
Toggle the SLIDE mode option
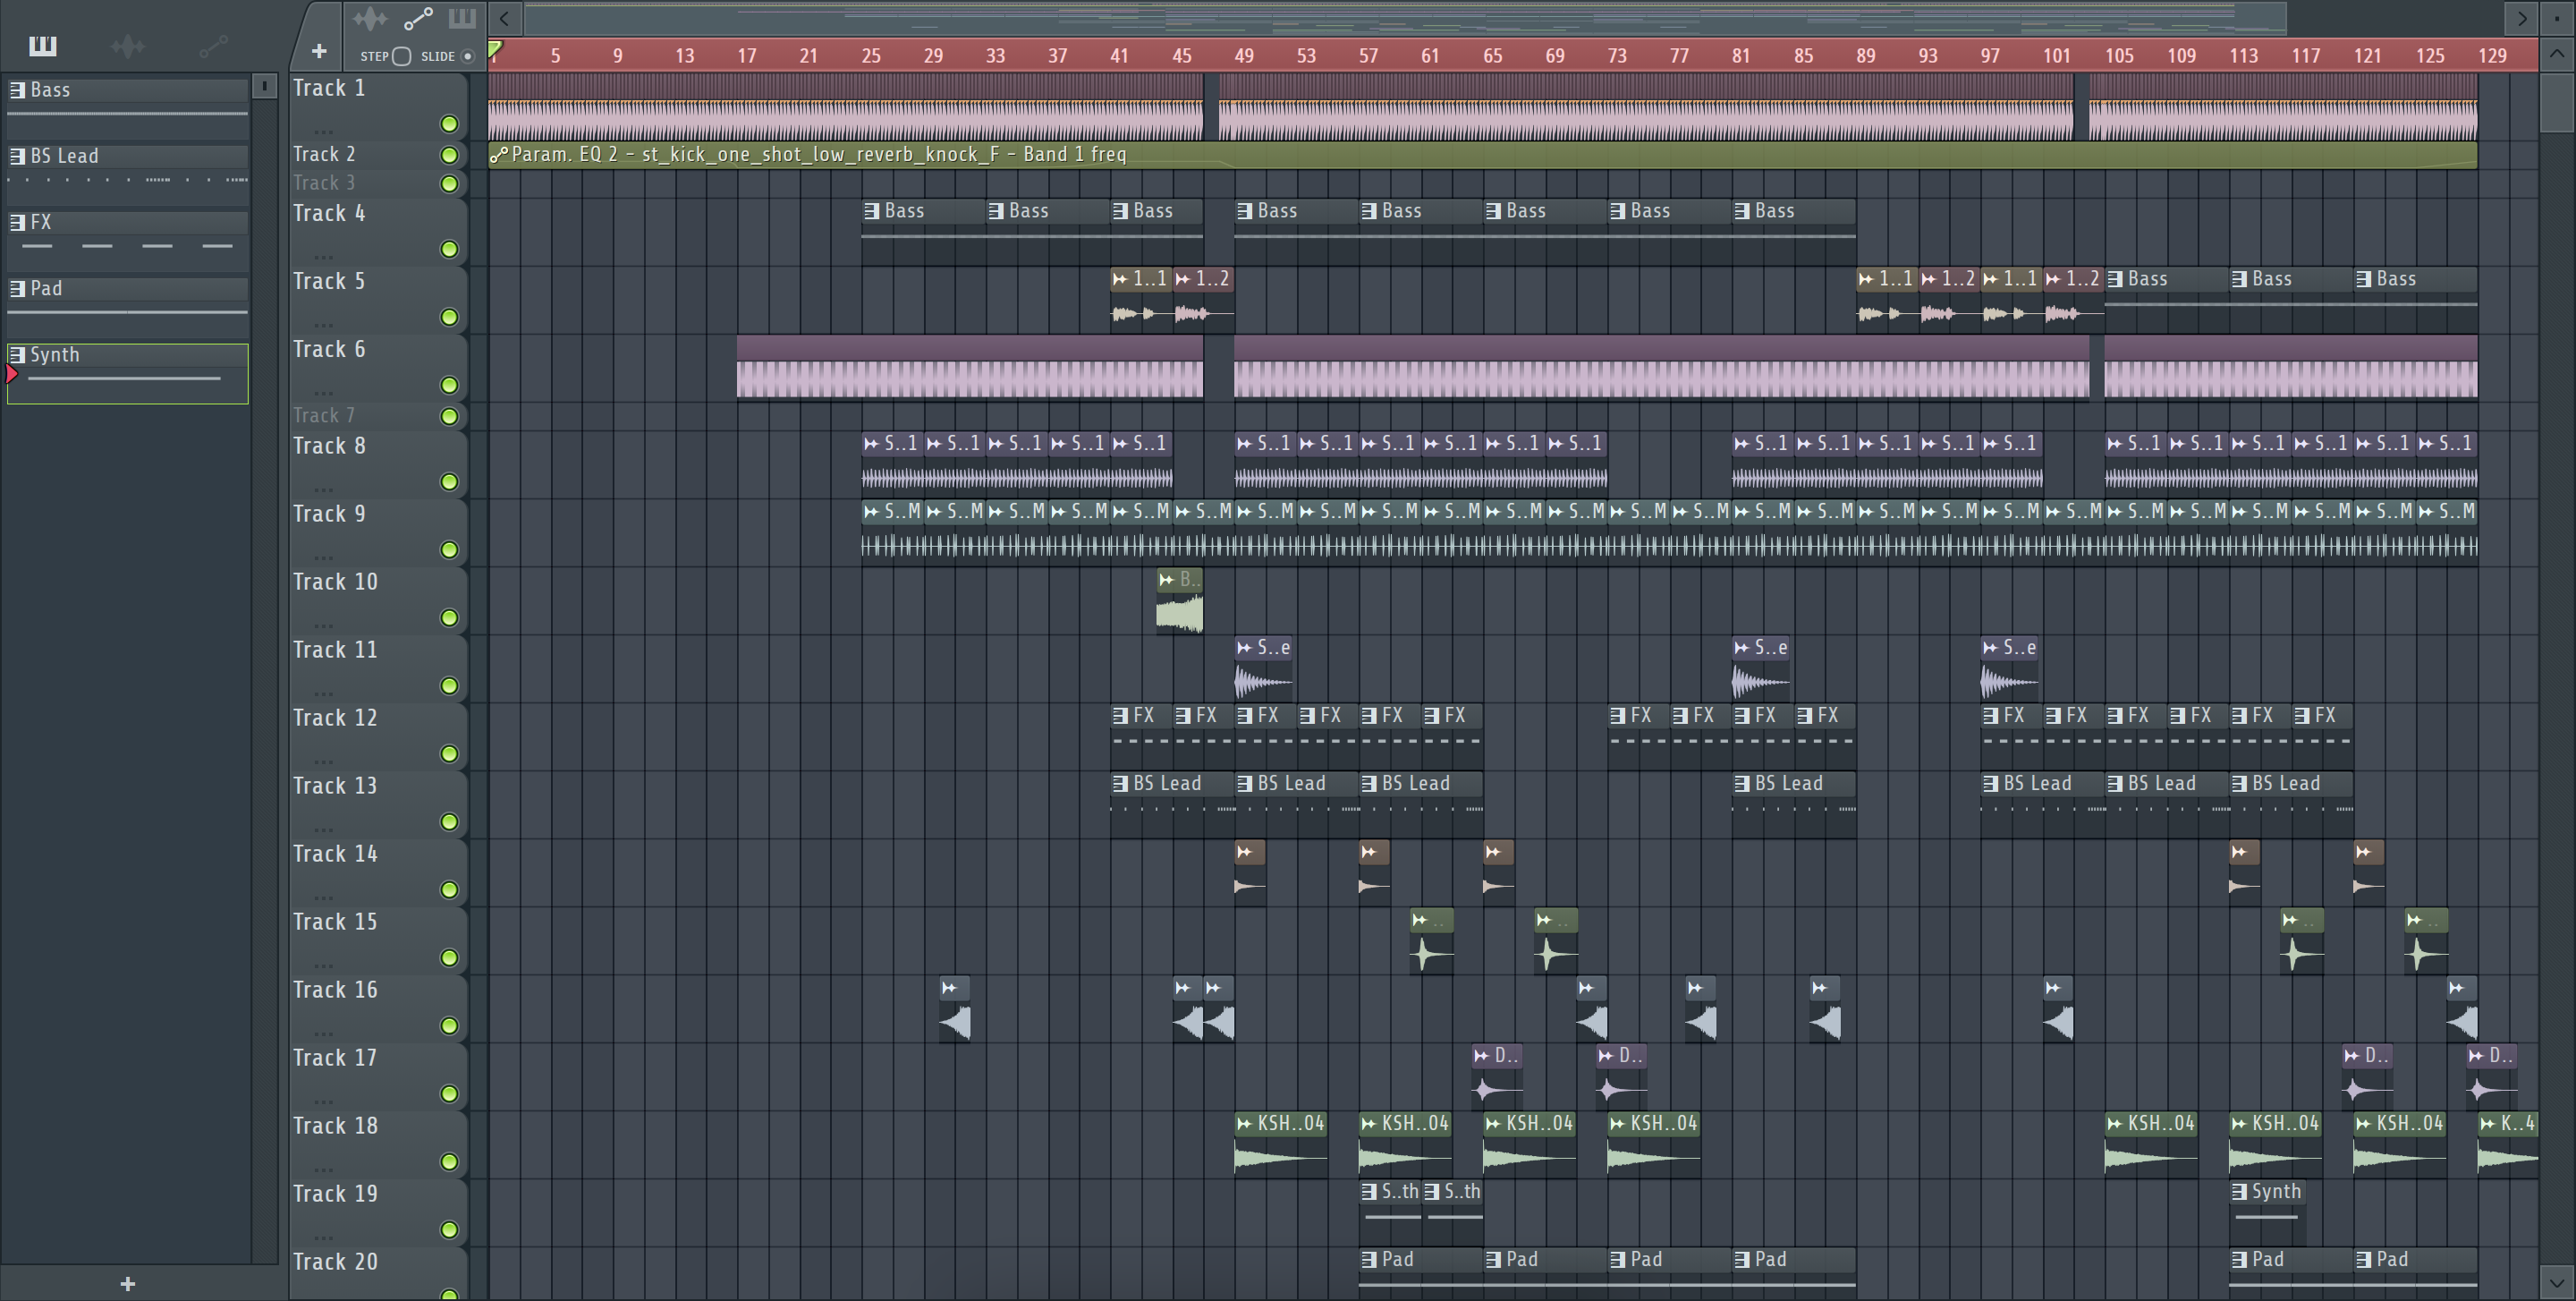click(x=467, y=56)
